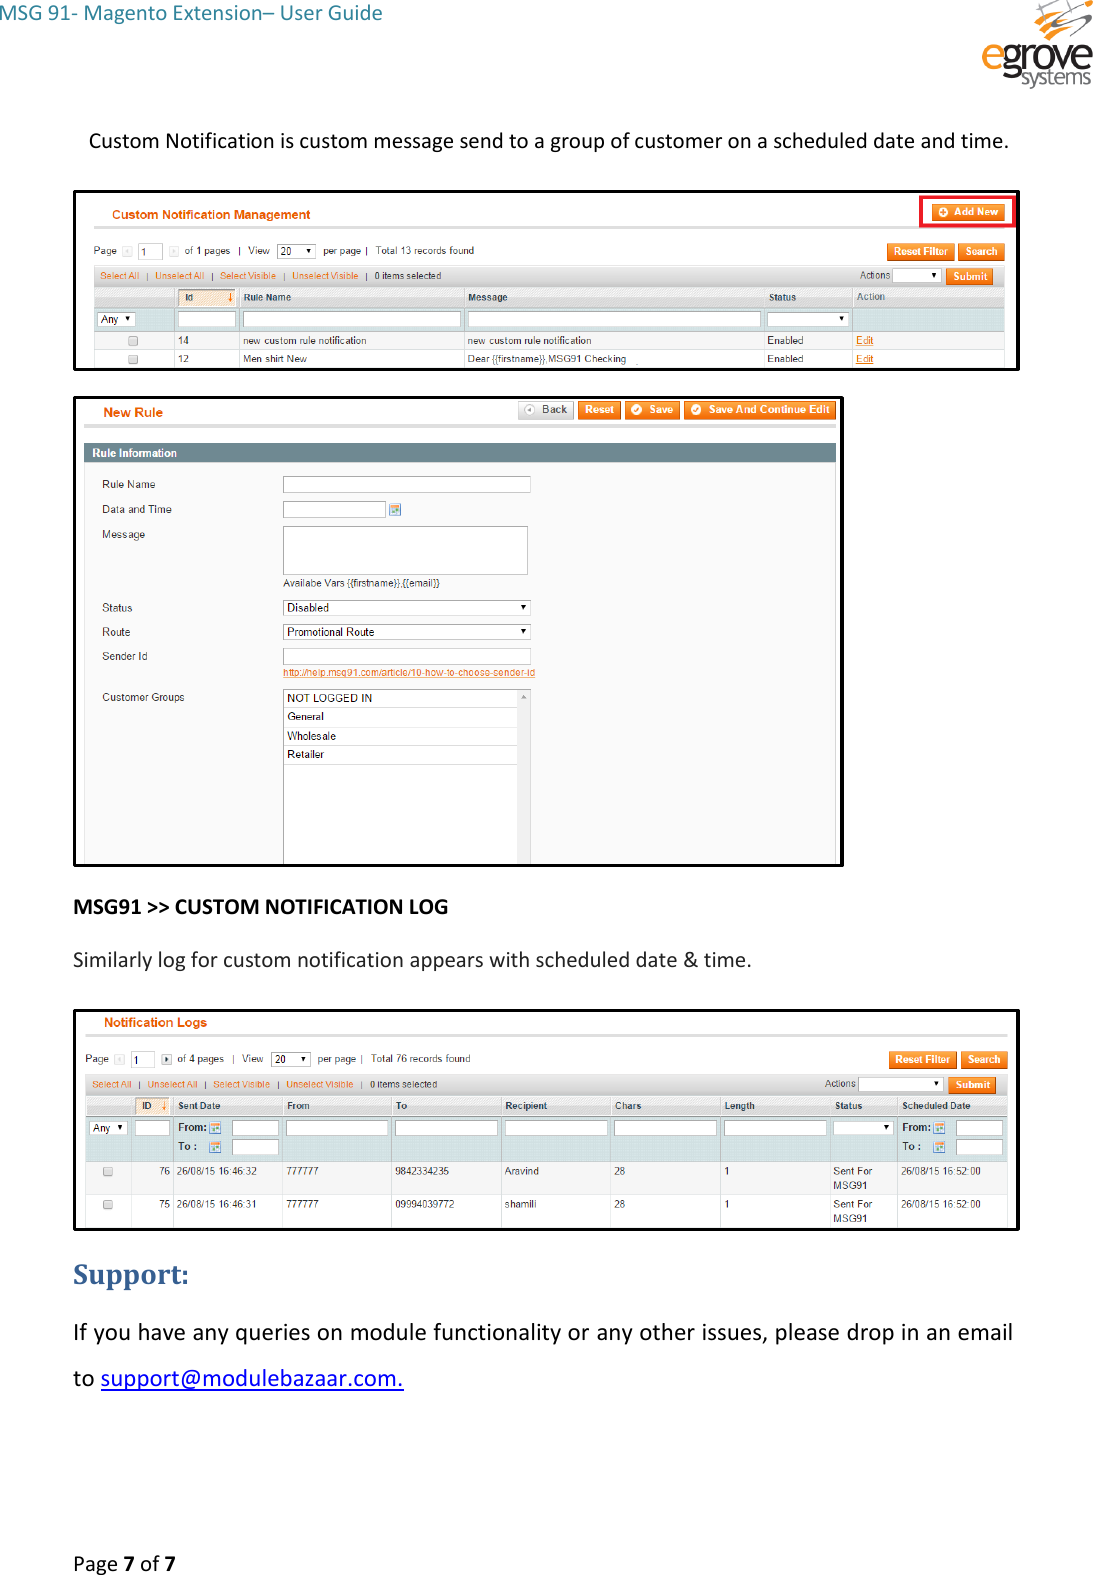Image resolution: width=1093 pixels, height=1575 pixels.
Task: Sort by Sent Date column header
Action: point(199,1106)
